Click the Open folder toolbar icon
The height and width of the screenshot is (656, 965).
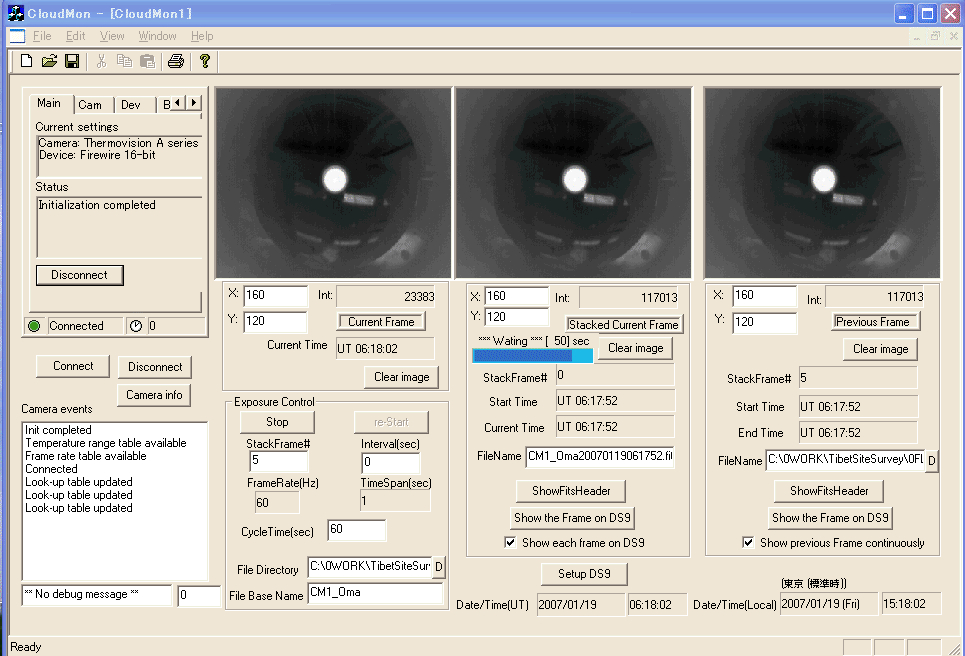point(49,61)
